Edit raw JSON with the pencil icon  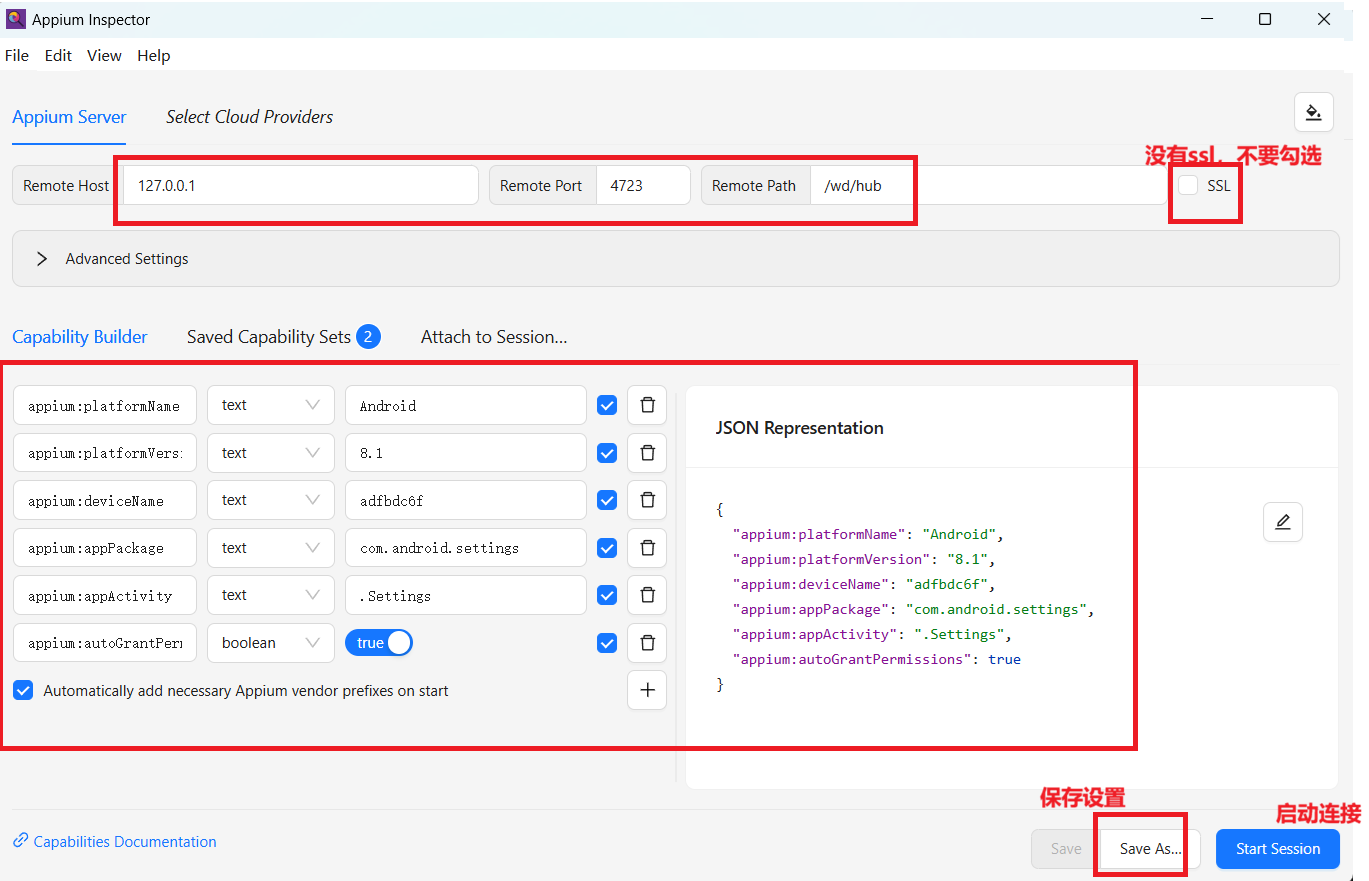point(1283,521)
